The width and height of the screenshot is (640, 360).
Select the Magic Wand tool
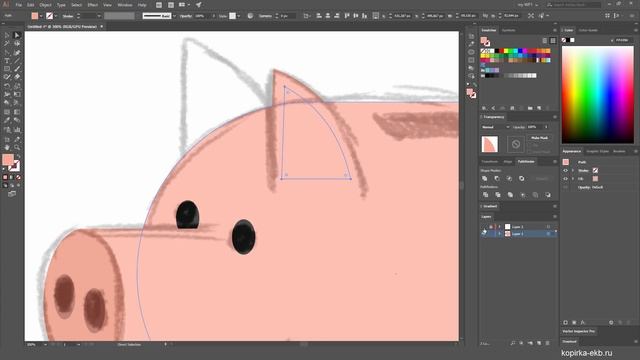(x=7, y=44)
